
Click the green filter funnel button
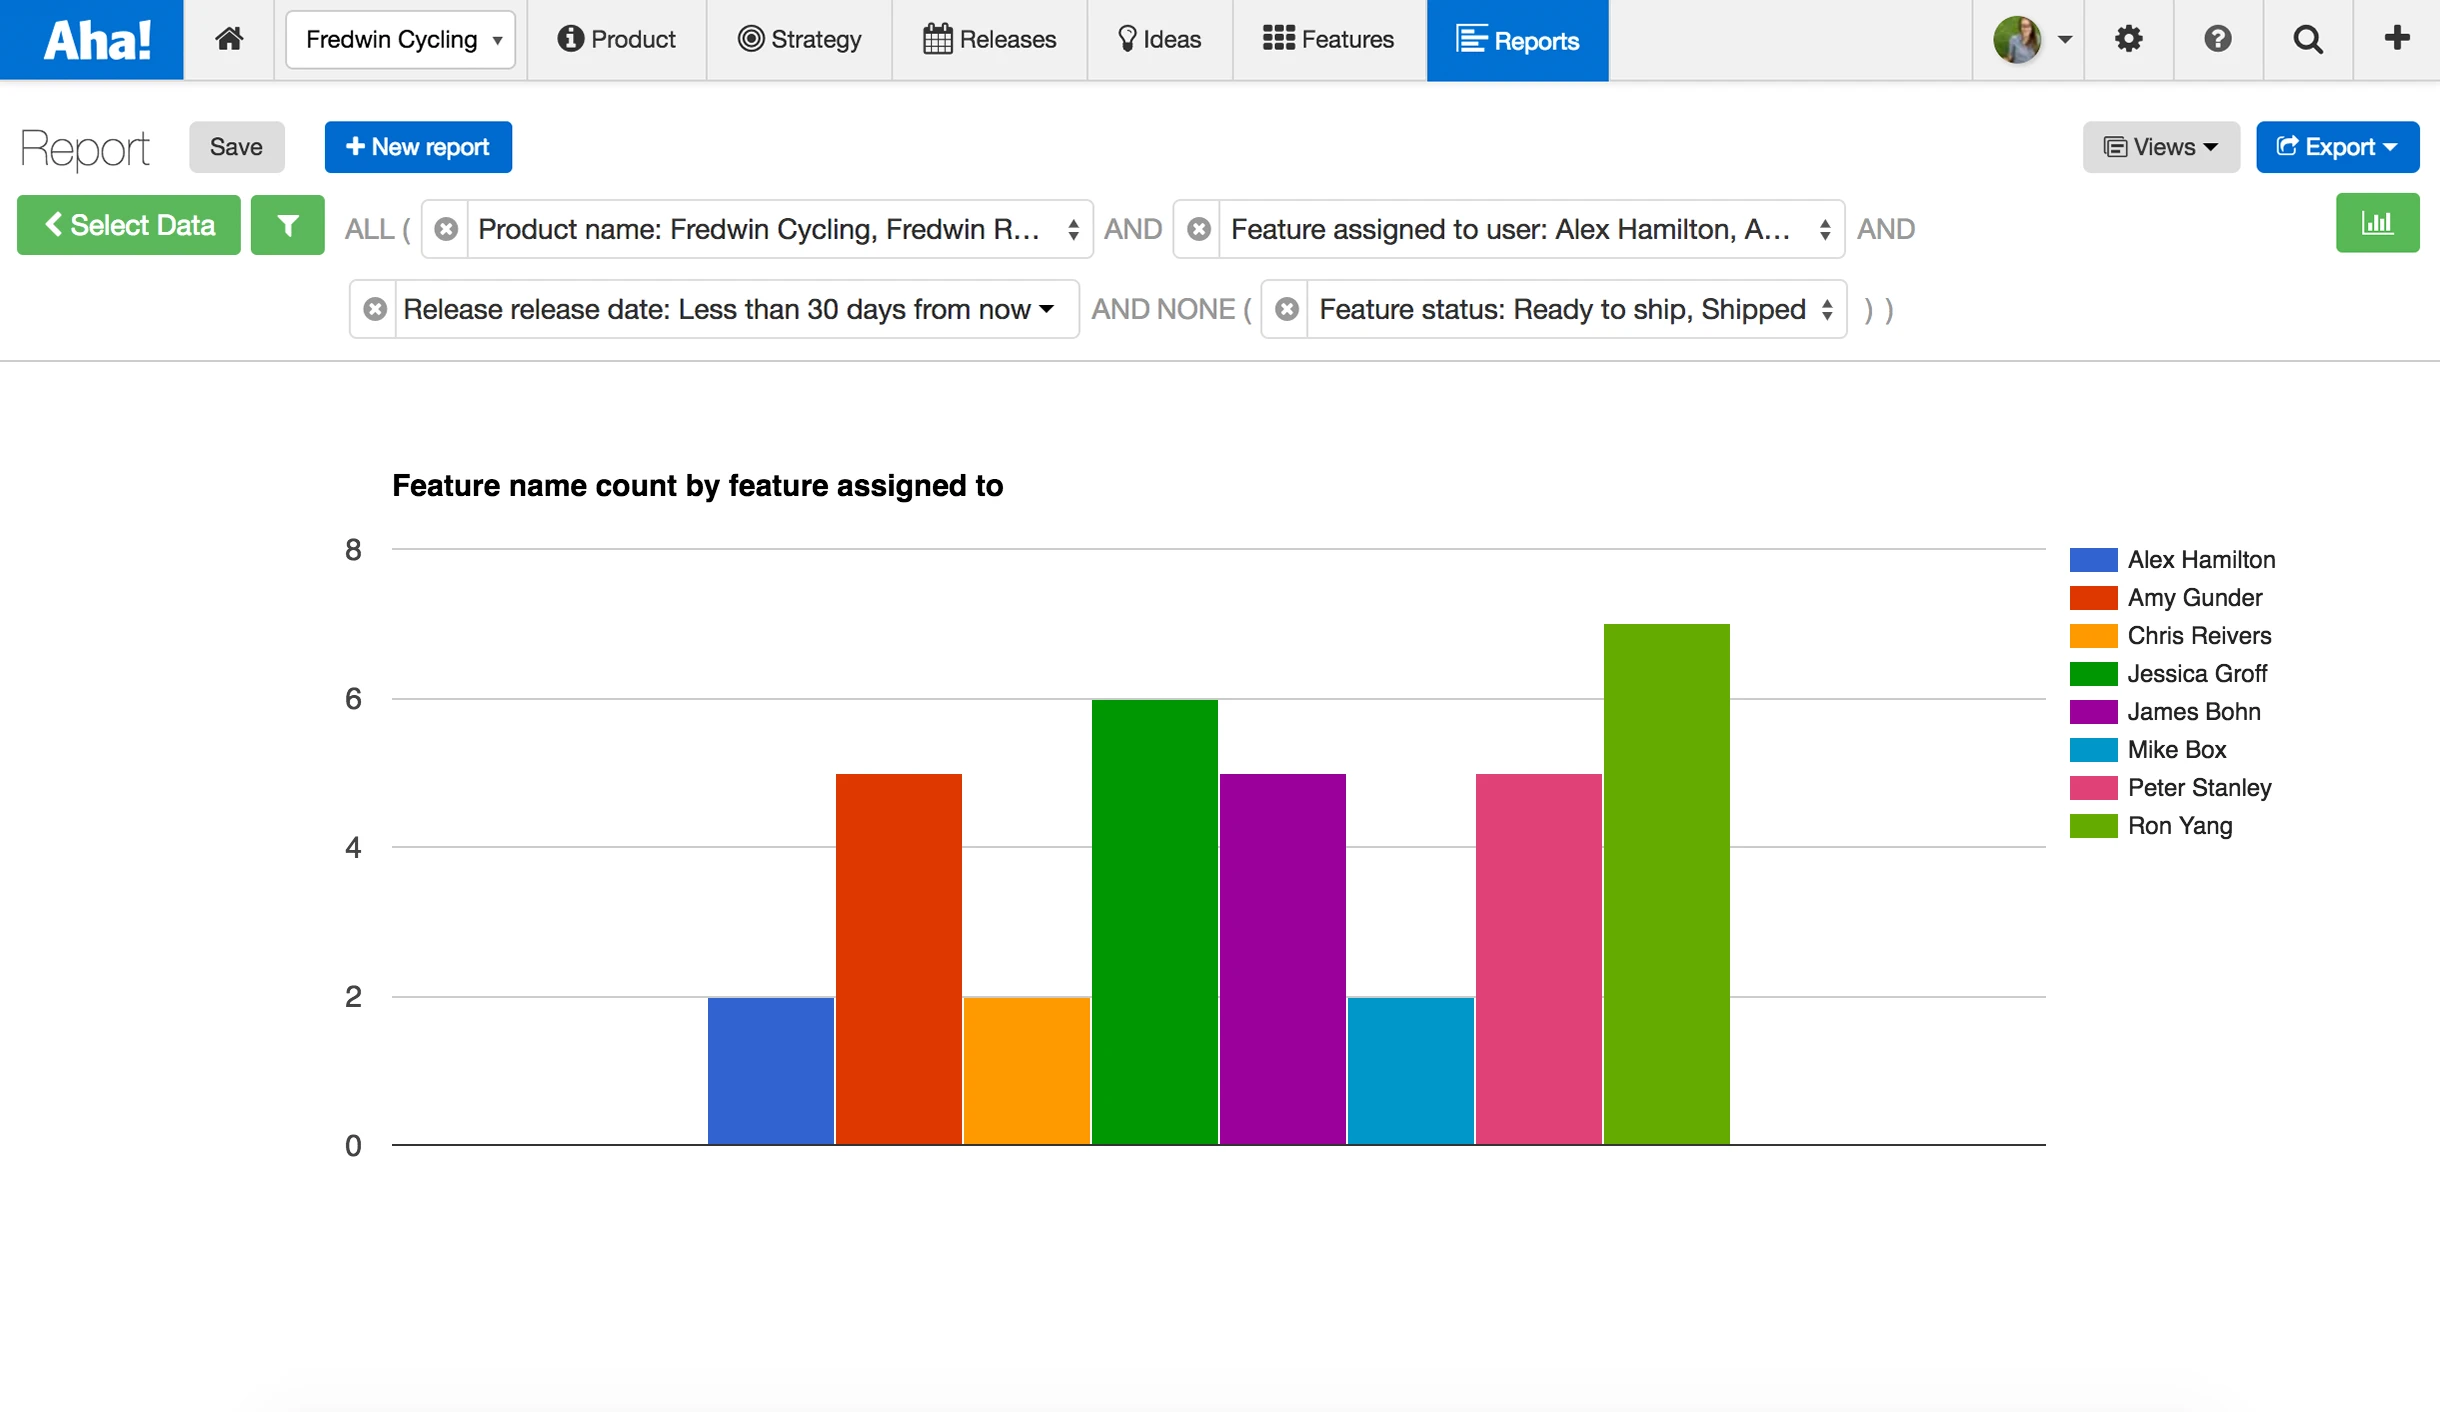(x=287, y=225)
